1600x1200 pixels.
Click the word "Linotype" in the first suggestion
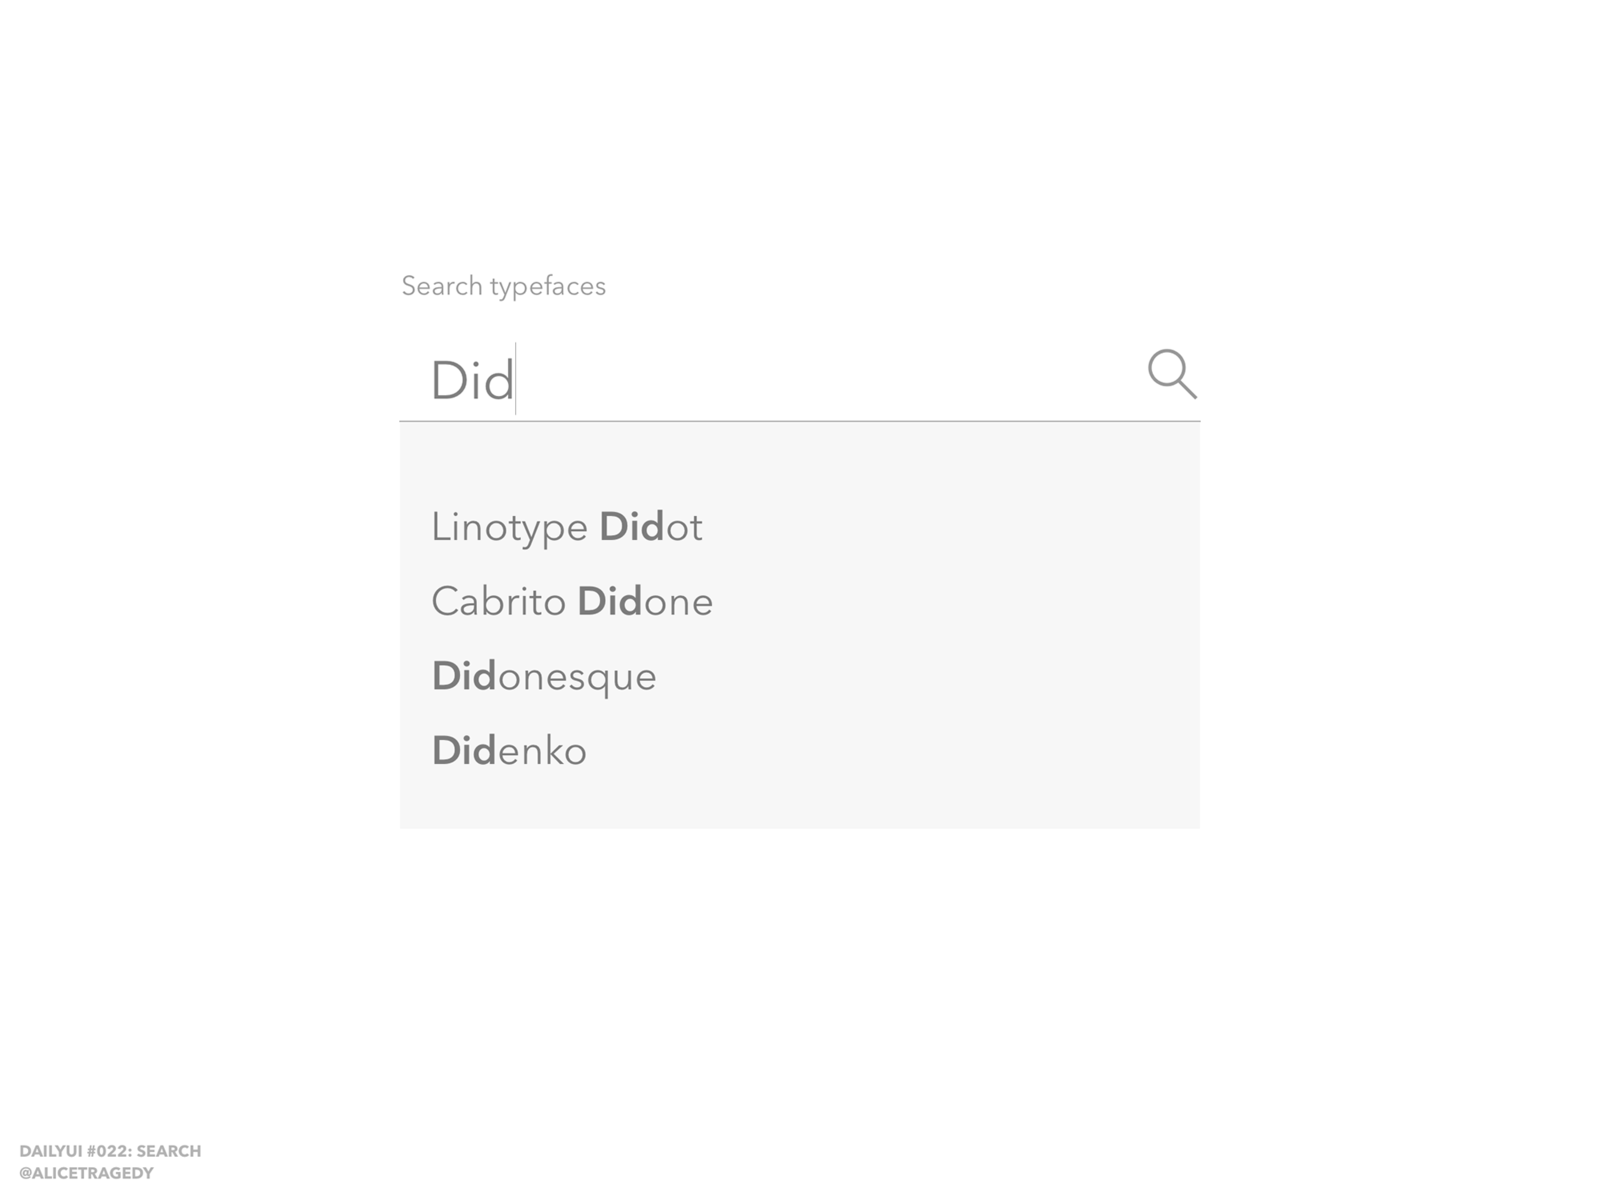(x=509, y=527)
